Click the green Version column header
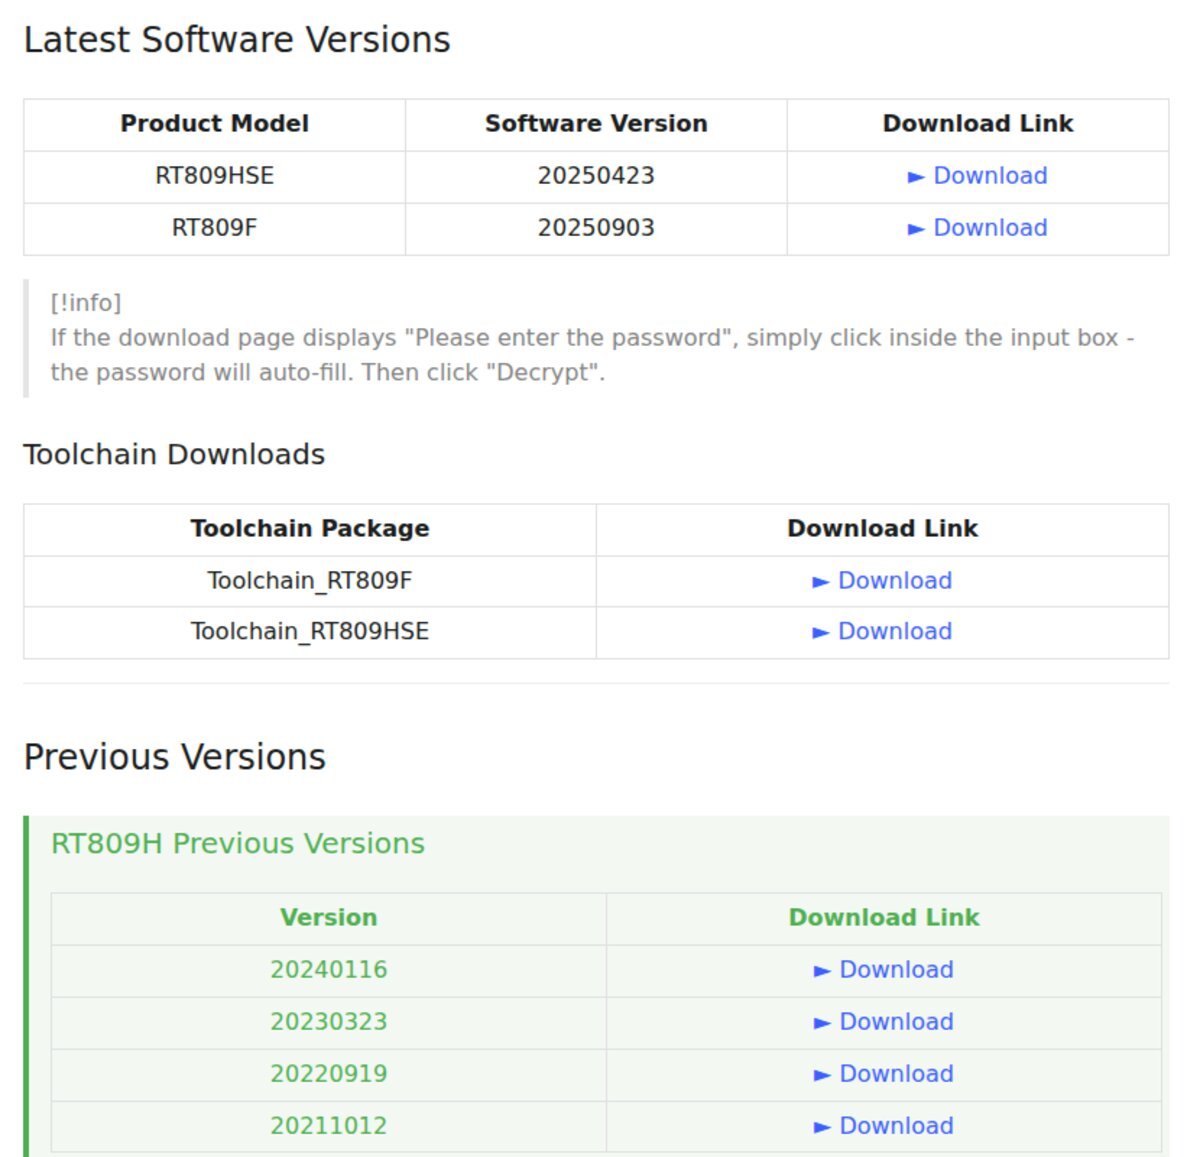The image size is (1200, 1157). tap(329, 918)
